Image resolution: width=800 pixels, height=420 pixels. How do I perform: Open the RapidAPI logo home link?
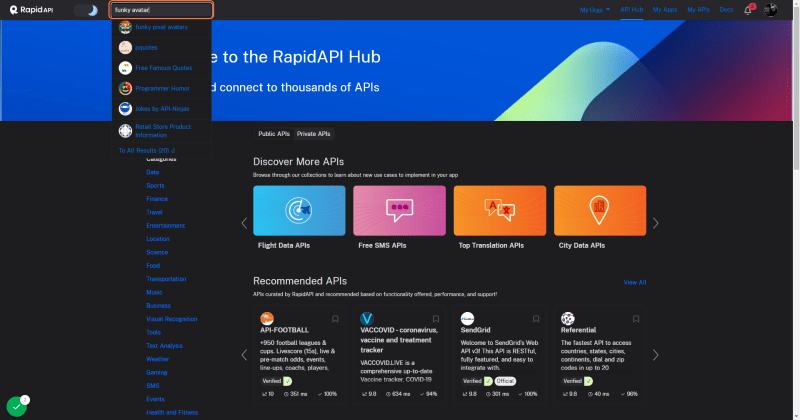[31, 10]
